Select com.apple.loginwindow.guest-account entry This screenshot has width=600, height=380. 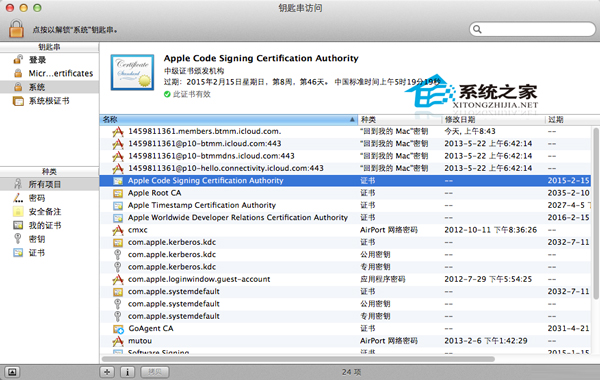tap(345, 279)
